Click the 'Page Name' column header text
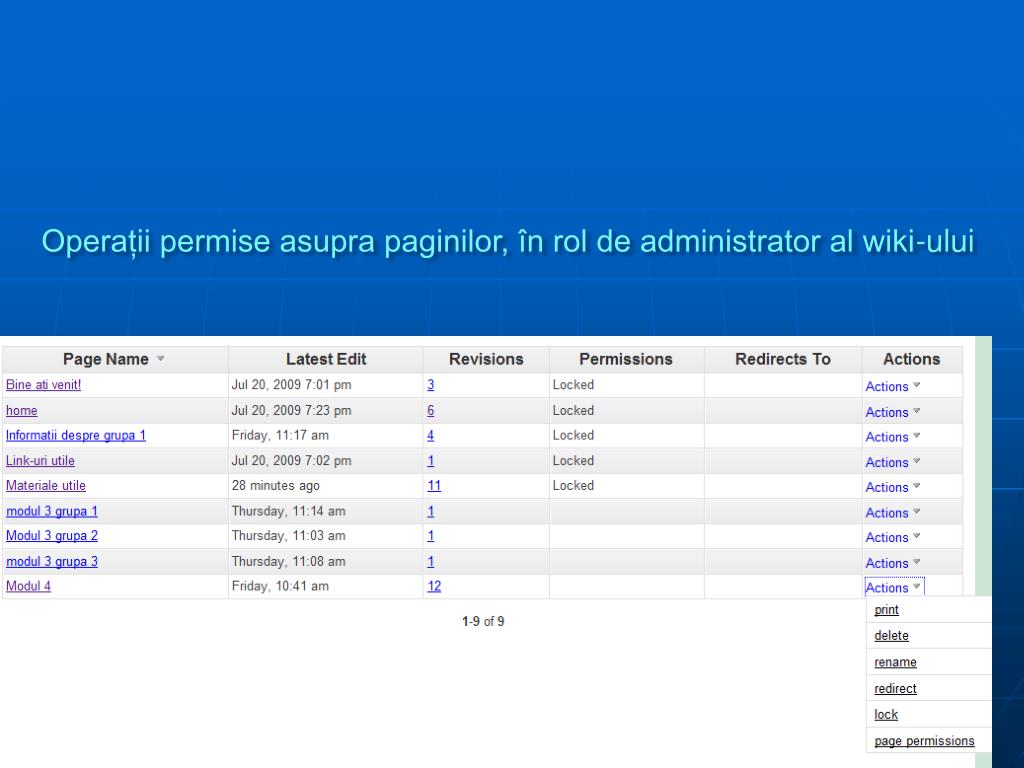This screenshot has height=768, width=1024. 106,359
